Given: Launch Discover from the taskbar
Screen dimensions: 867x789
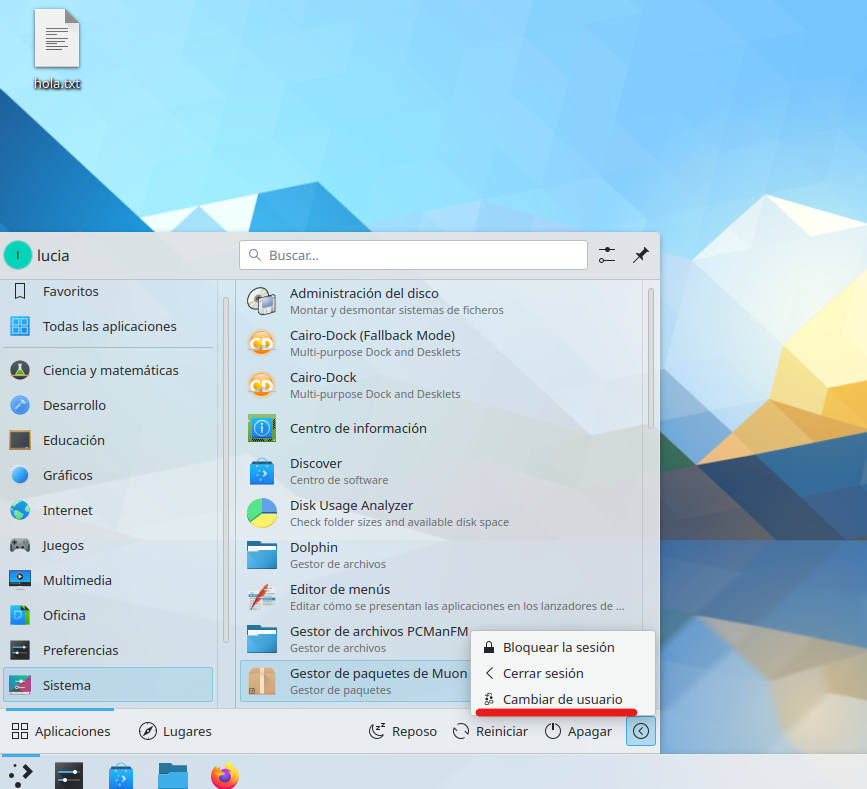Looking at the screenshot, I should [x=120, y=774].
